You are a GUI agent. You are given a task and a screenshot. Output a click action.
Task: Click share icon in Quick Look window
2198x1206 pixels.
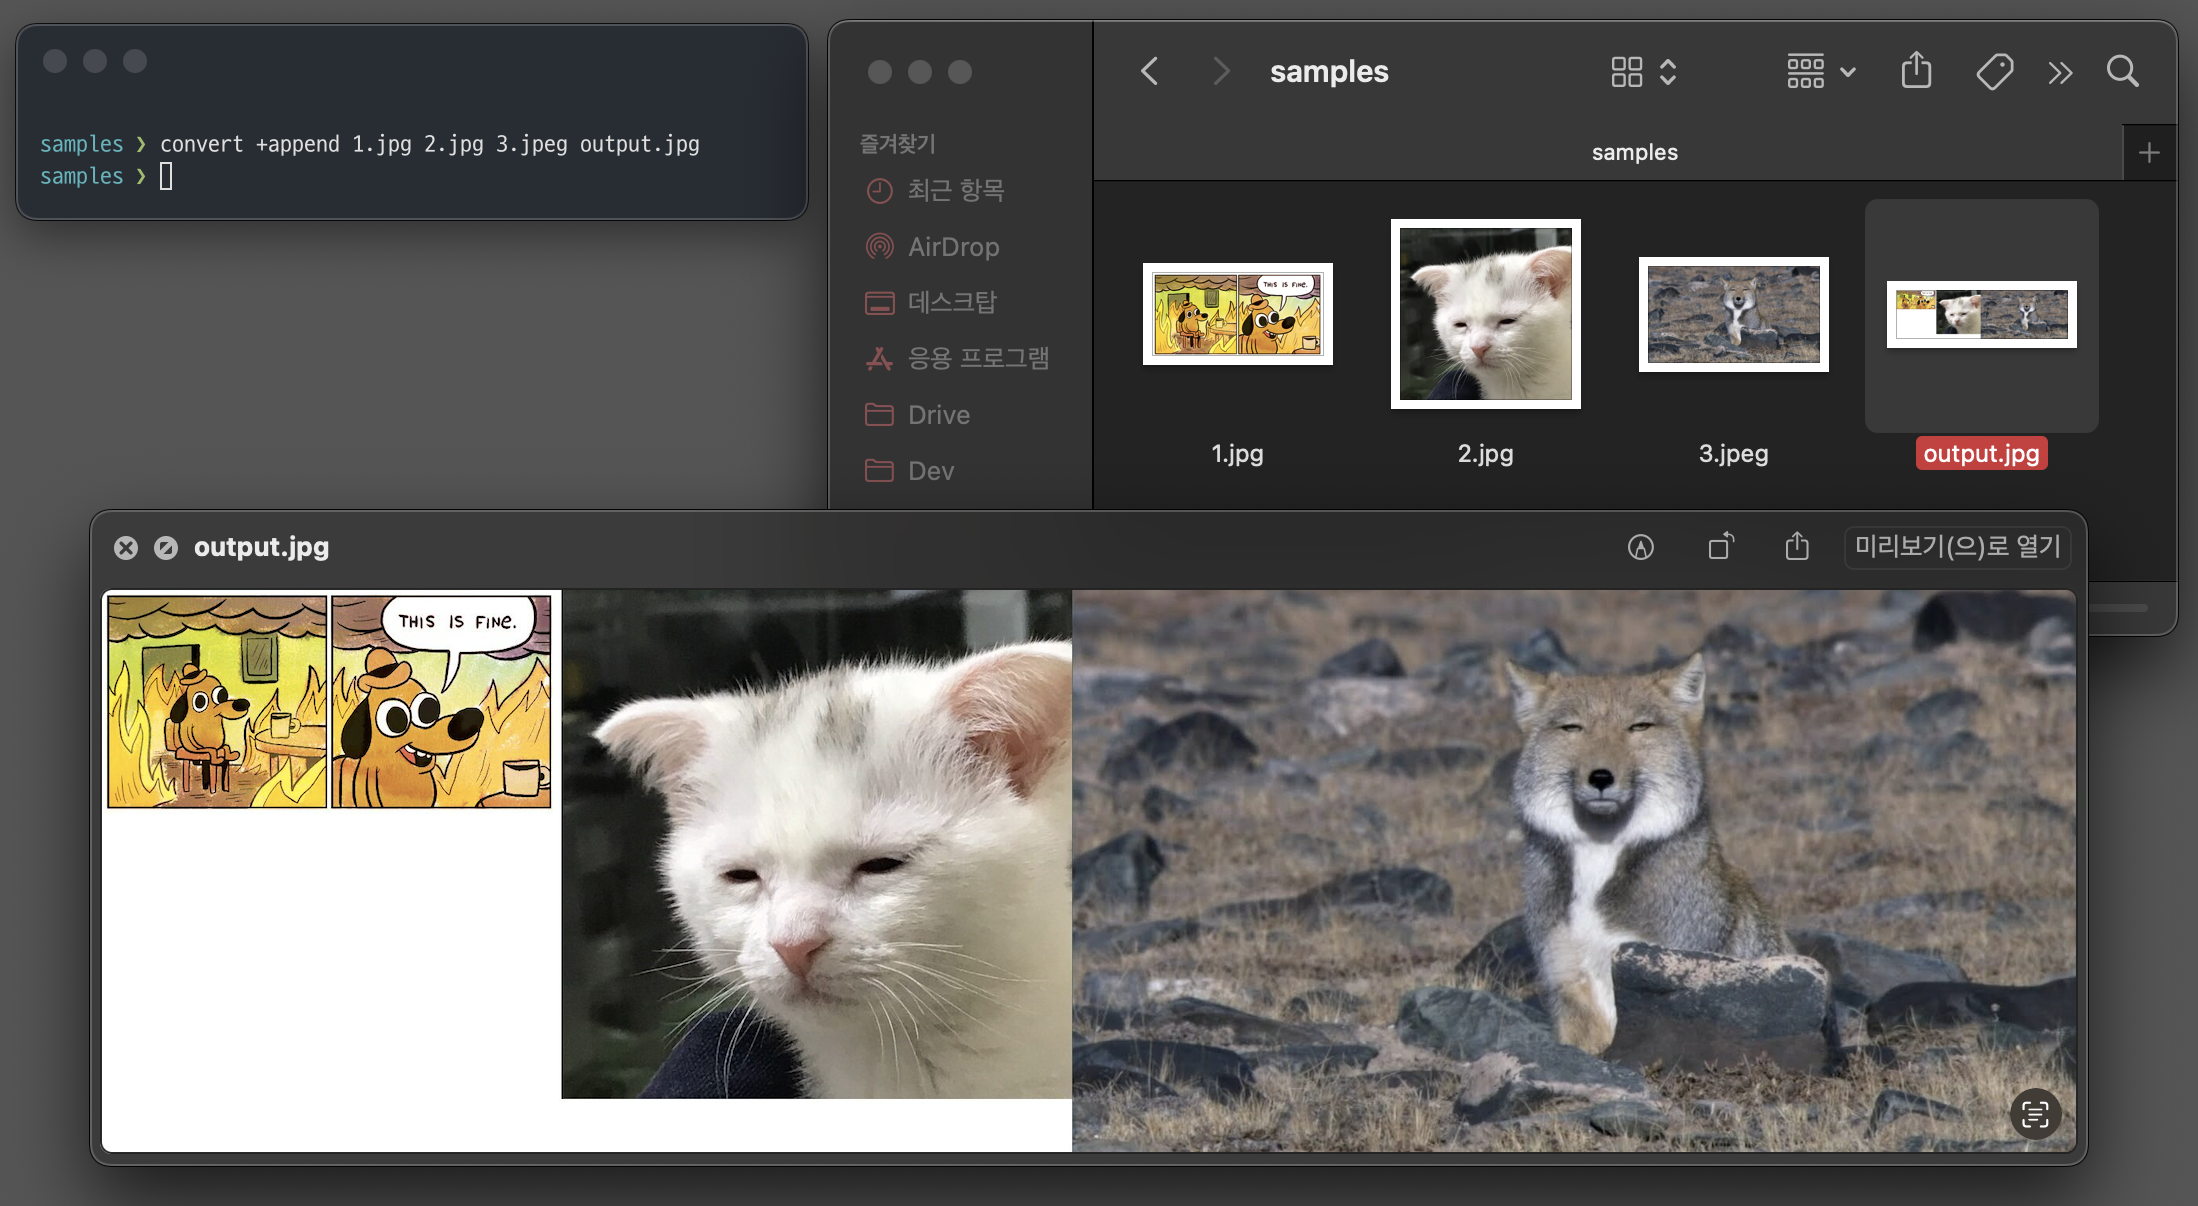click(1797, 547)
